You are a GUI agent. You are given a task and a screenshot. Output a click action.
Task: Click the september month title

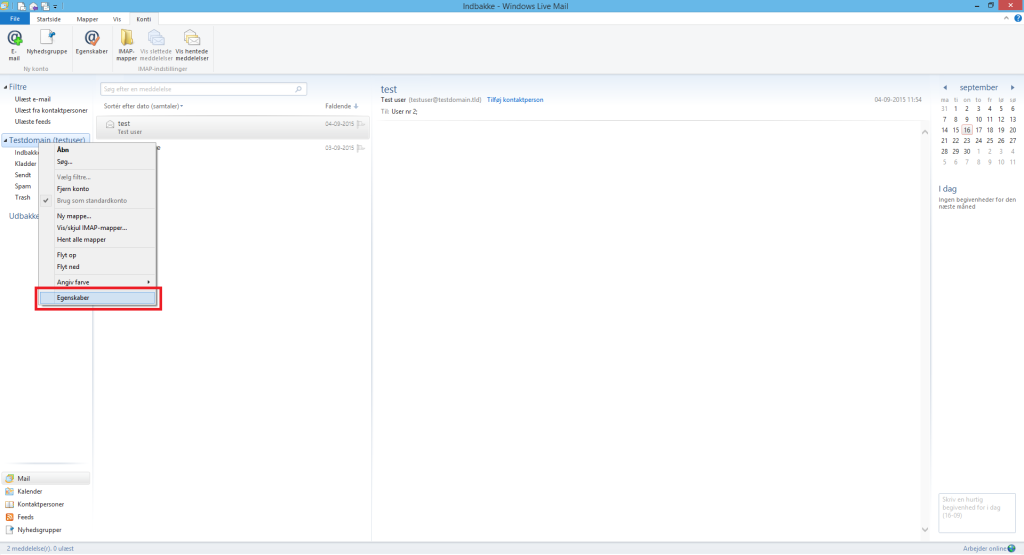(x=978, y=87)
